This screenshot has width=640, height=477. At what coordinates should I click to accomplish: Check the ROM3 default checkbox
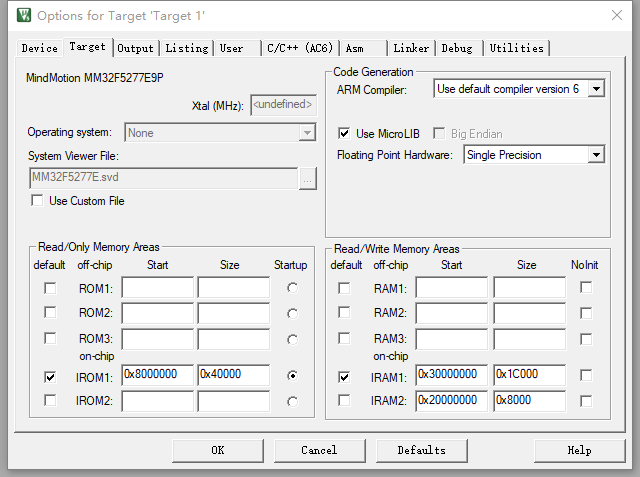click(50, 338)
